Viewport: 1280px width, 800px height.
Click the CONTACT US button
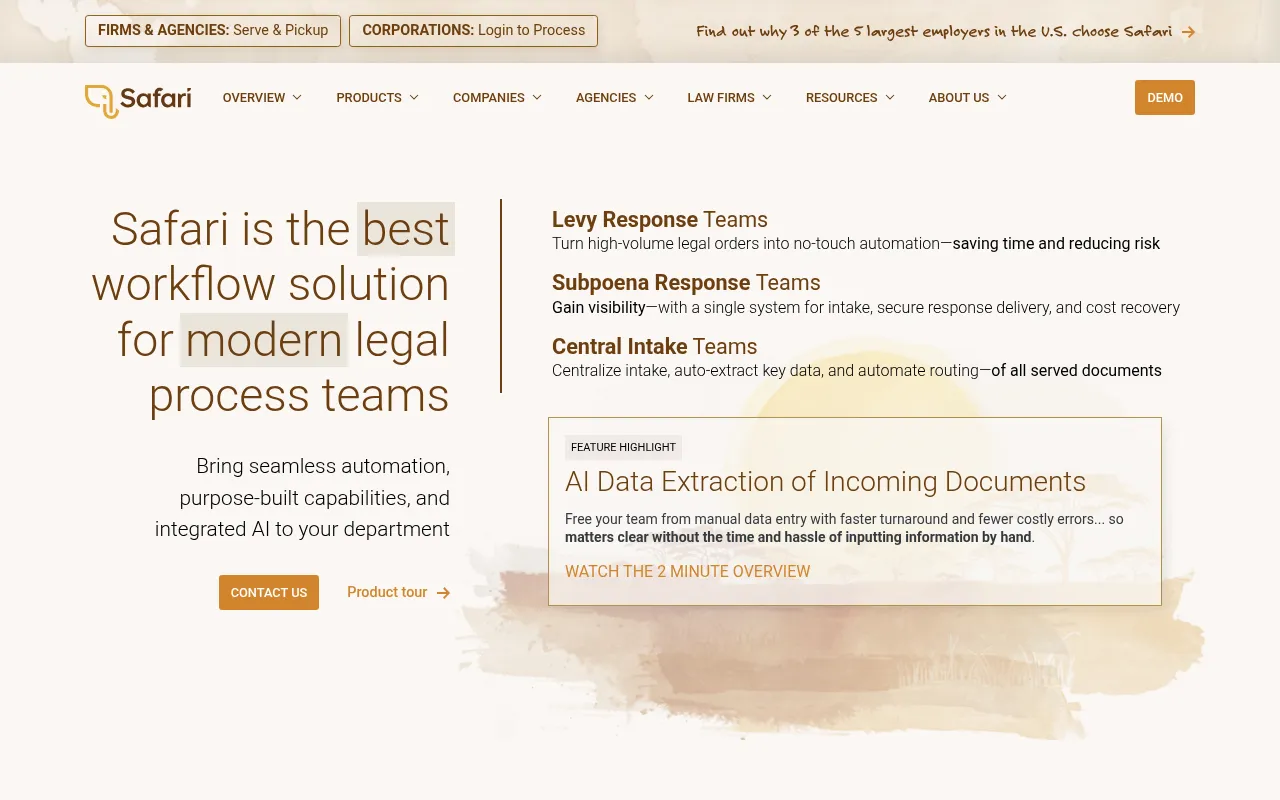click(269, 592)
